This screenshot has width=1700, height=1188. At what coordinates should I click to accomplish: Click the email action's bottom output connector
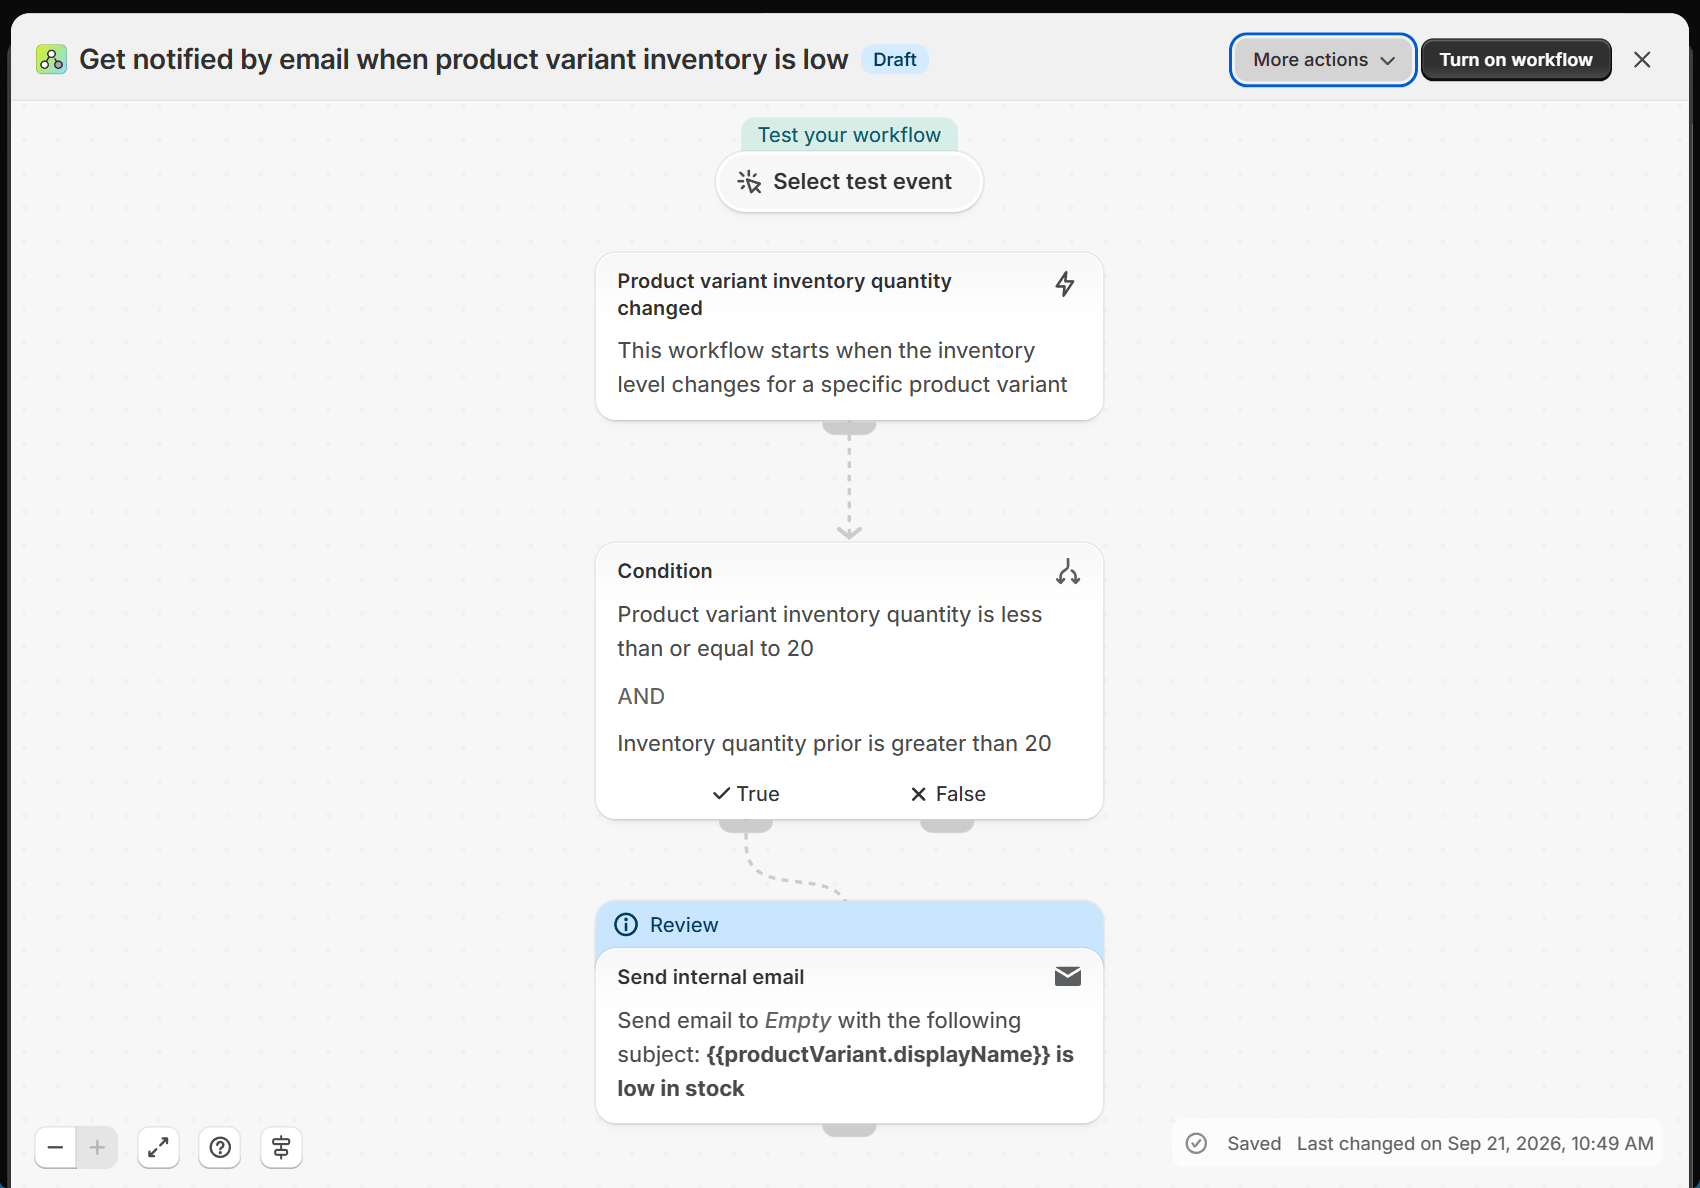[x=849, y=1130]
